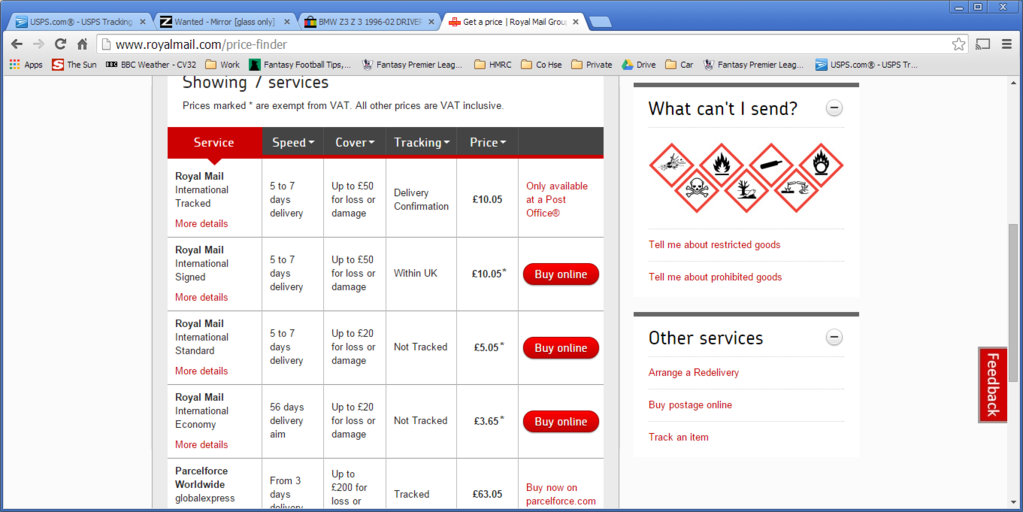Click Buy postage online link
This screenshot has height=512, width=1023.
(x=690, y=405)
